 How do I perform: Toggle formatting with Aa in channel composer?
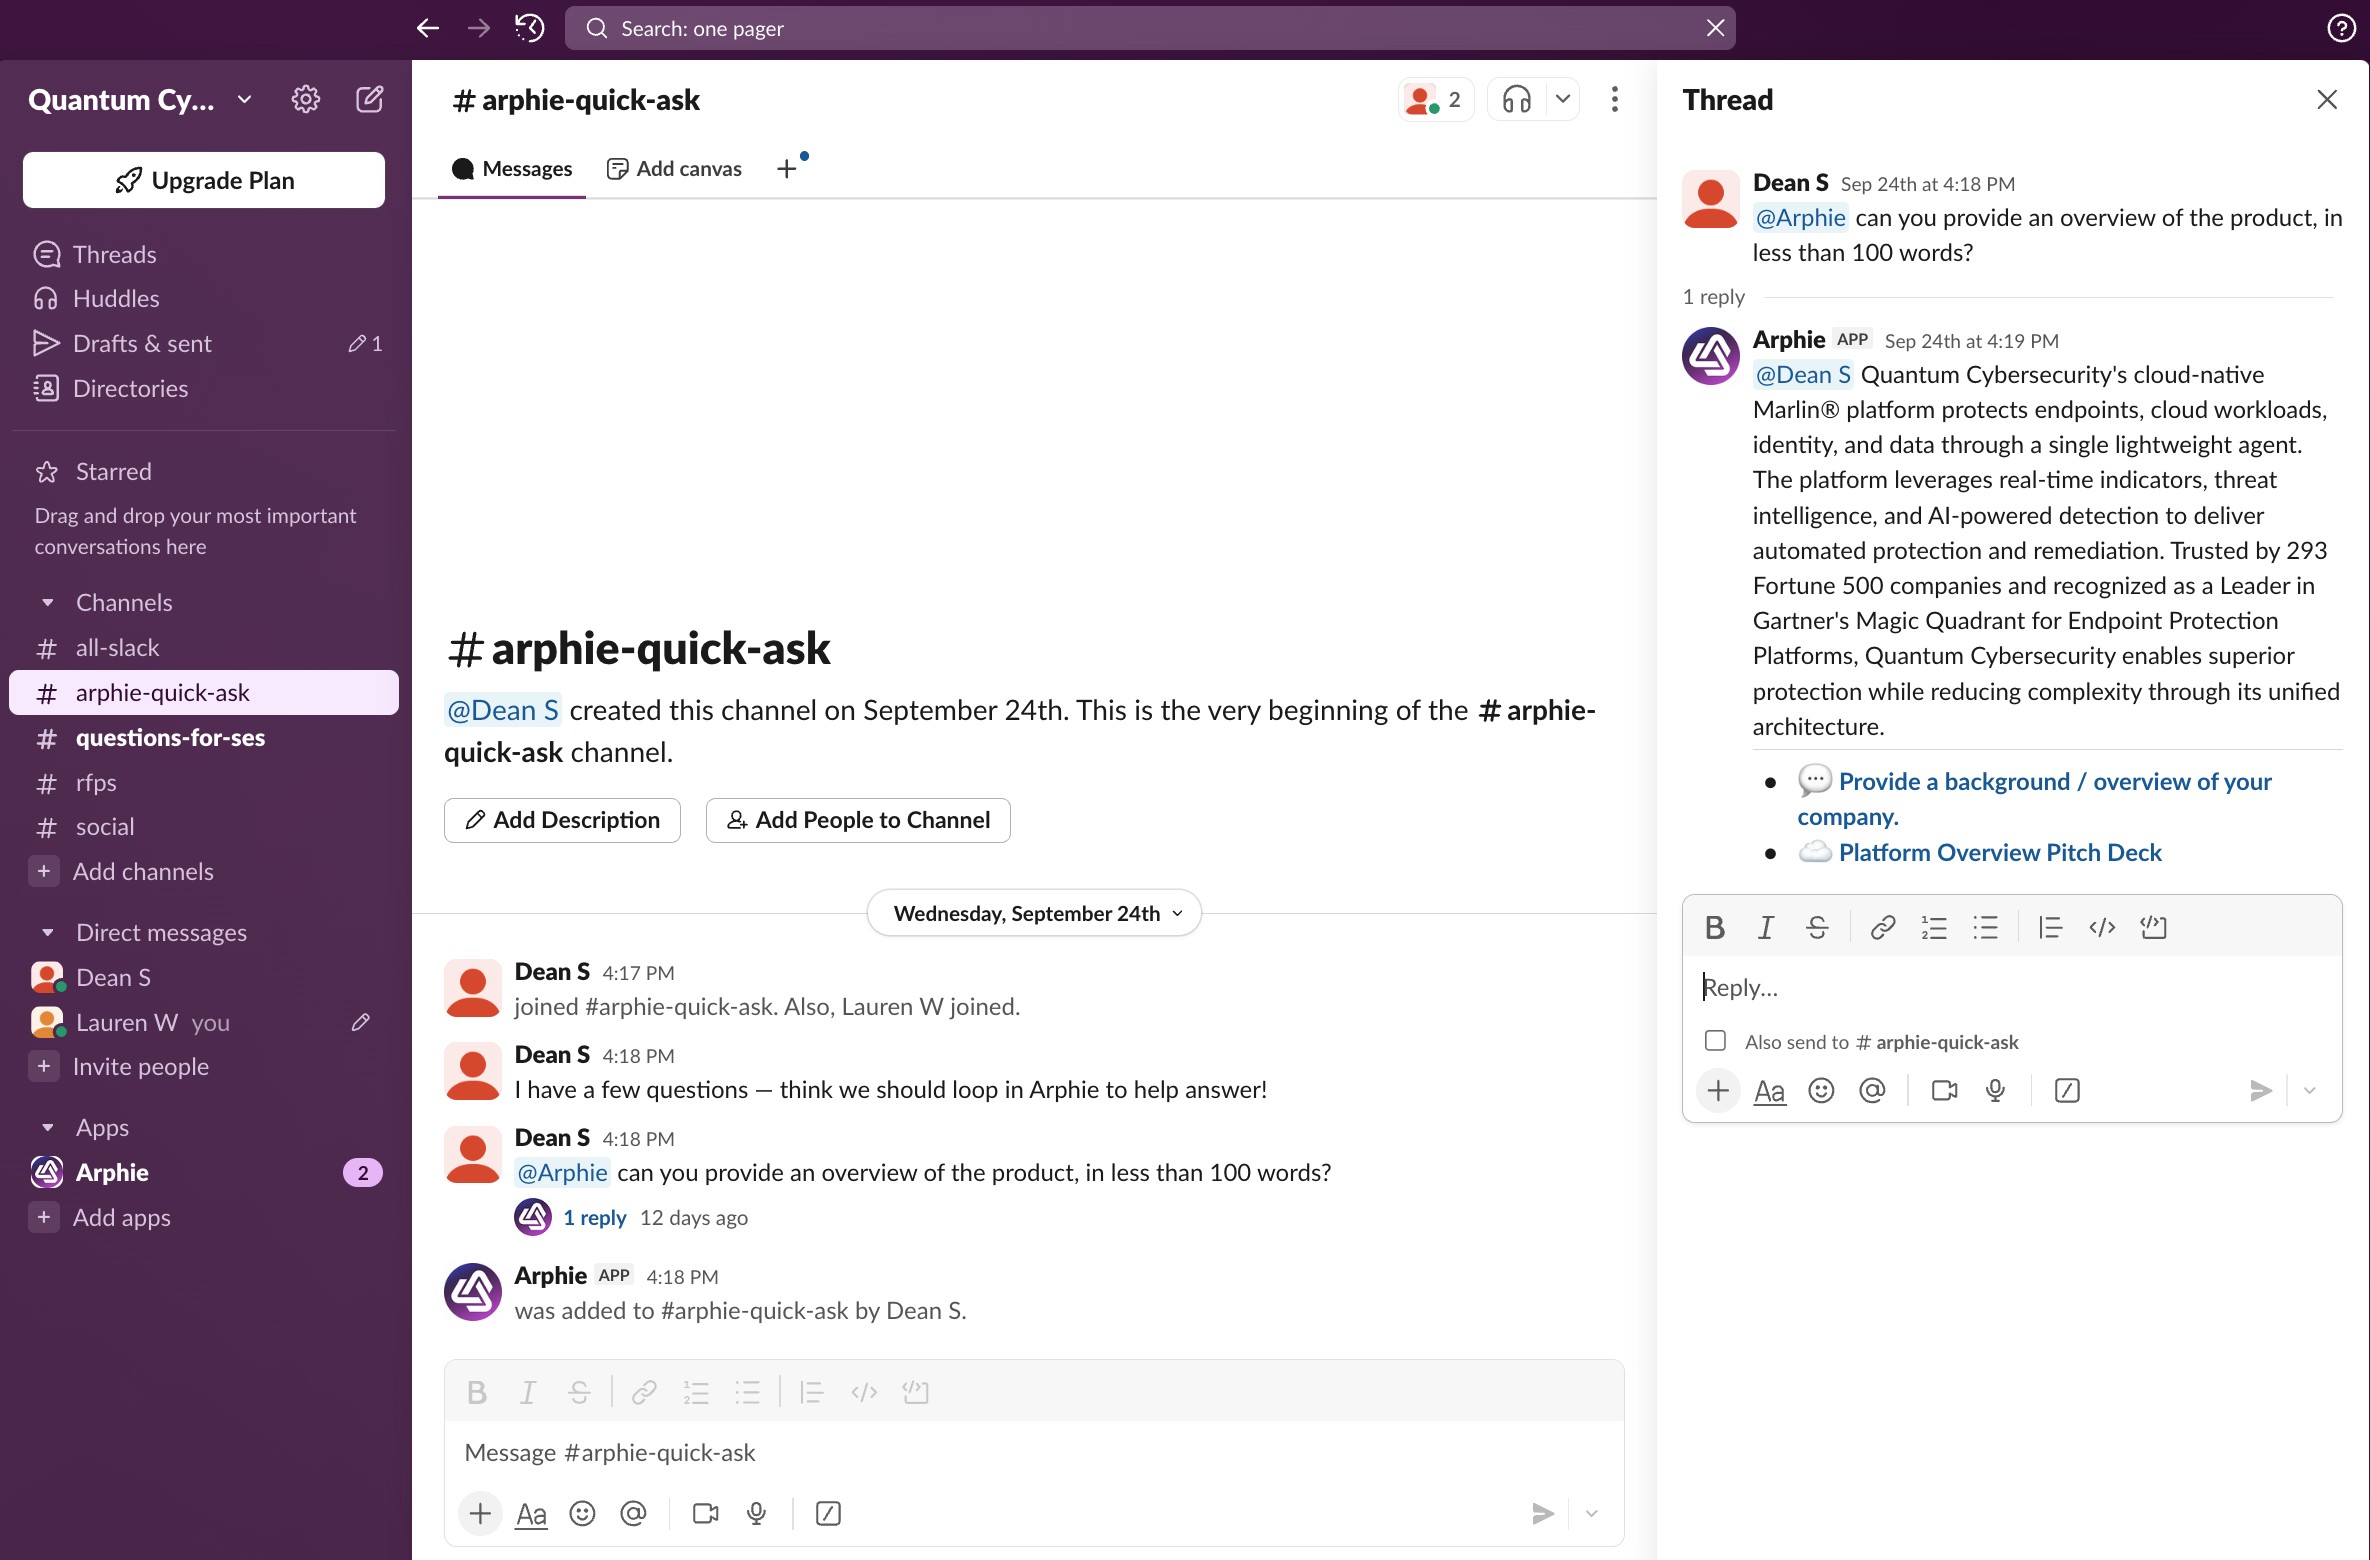[x=531, y=1513]
